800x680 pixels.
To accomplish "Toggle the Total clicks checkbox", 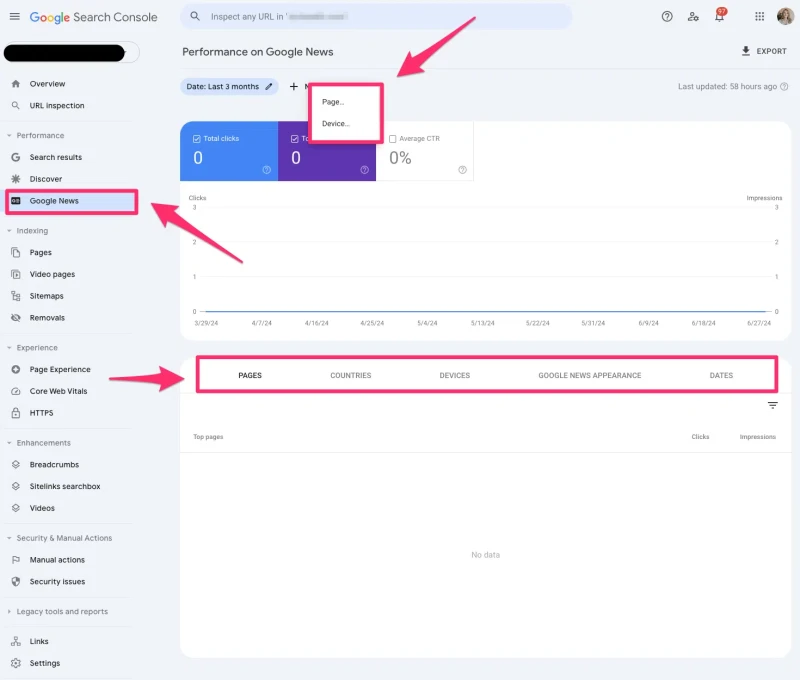I will point(196,139).
